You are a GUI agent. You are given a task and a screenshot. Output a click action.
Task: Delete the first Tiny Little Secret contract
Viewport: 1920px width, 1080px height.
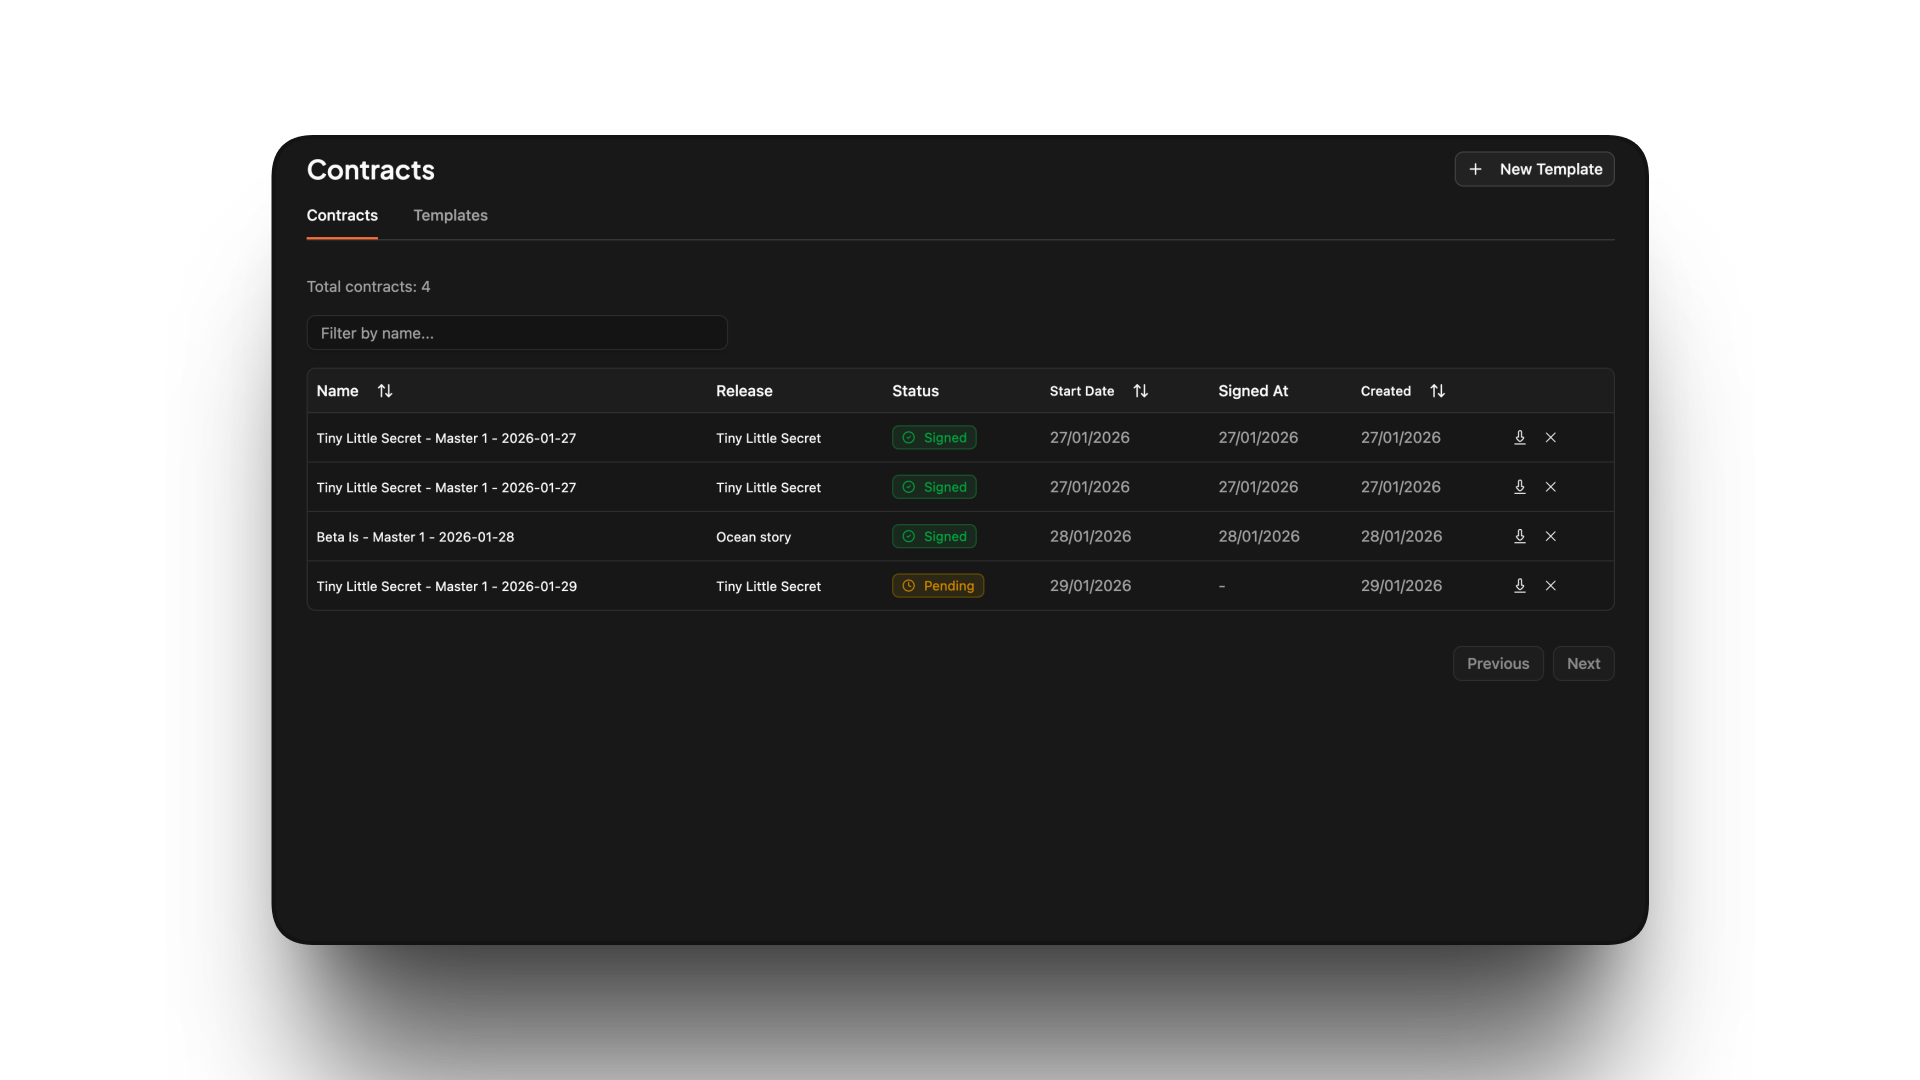tap(1550, 438)
